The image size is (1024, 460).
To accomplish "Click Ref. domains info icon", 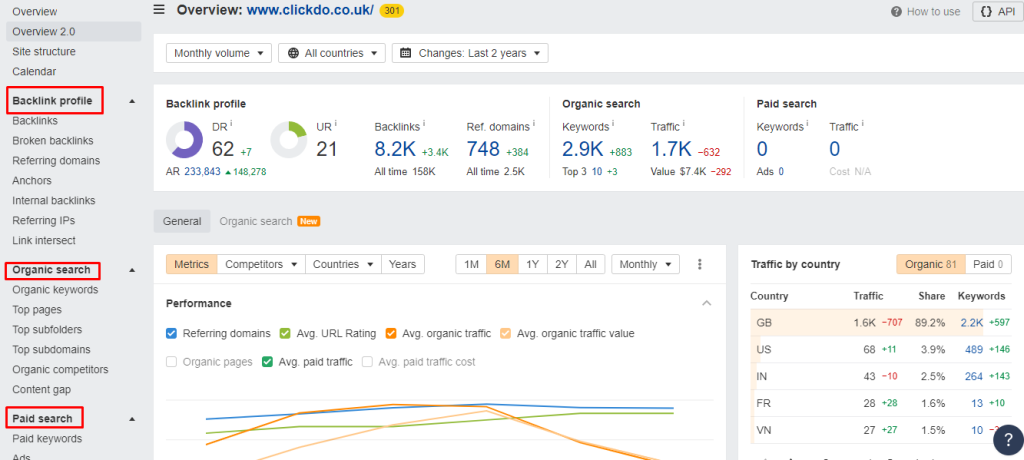I will tap(534, 123).
